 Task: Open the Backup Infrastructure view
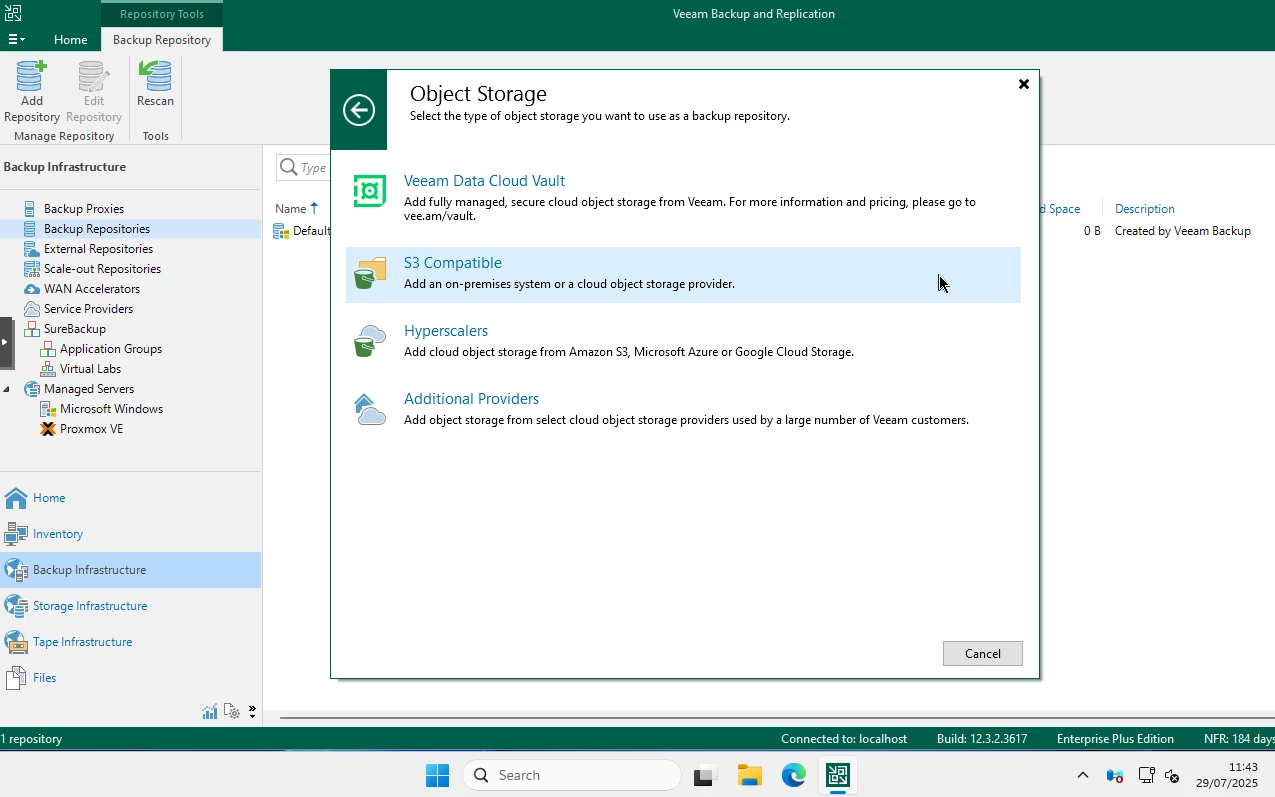coord(131,570)
